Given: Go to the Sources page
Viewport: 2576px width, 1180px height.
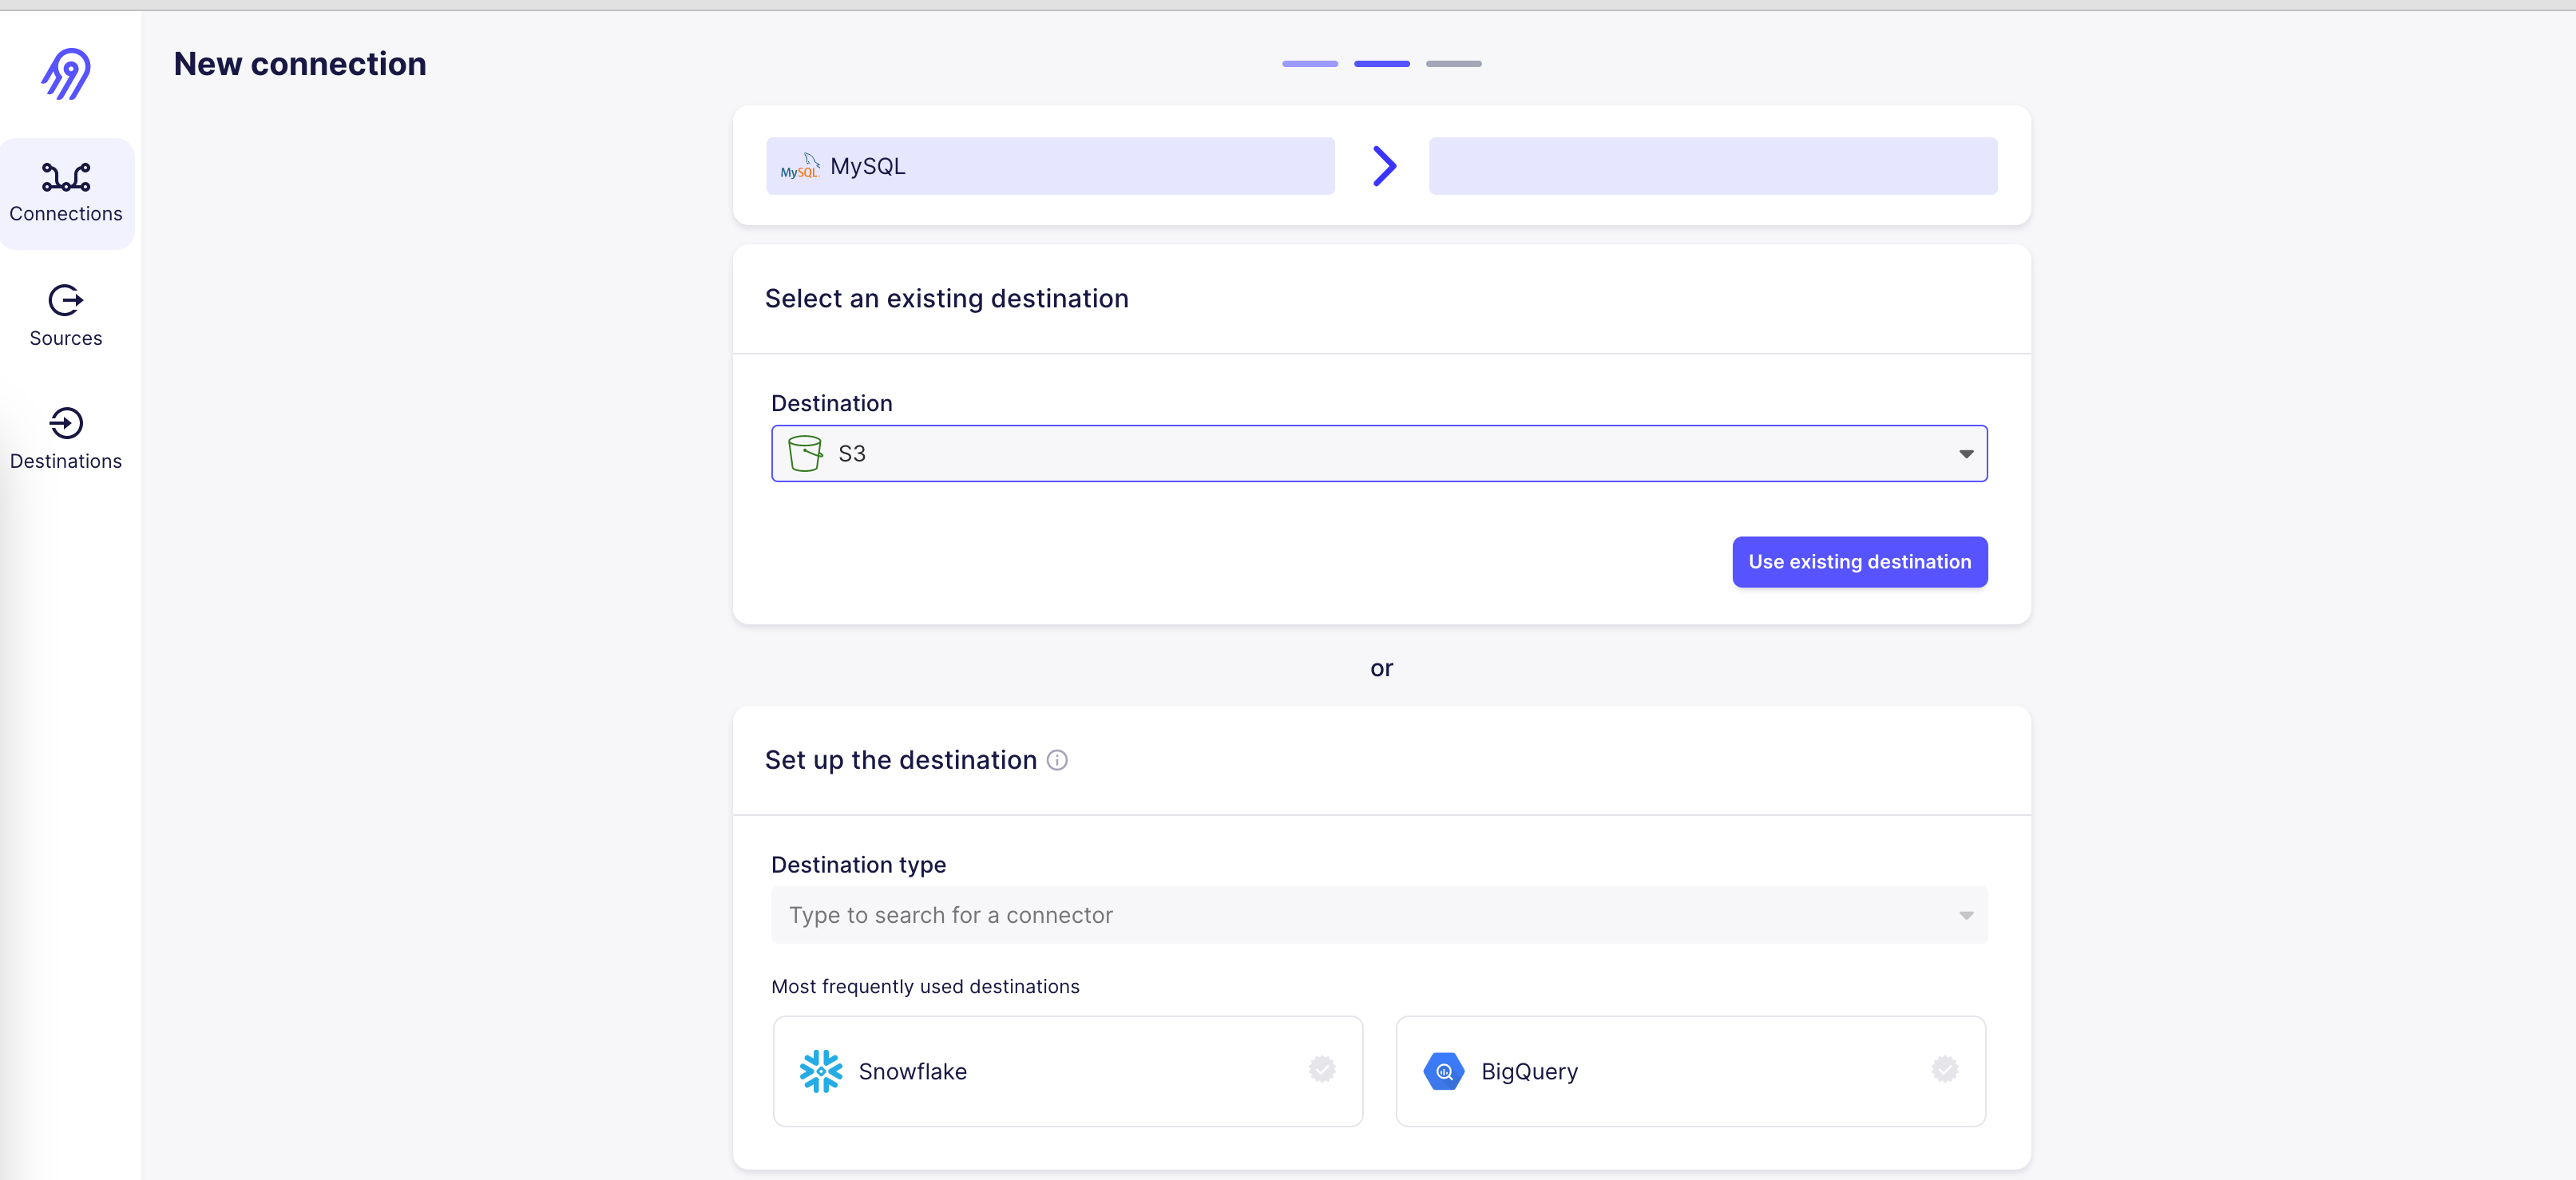Looking at the screenshot, I should pos(66,316).
